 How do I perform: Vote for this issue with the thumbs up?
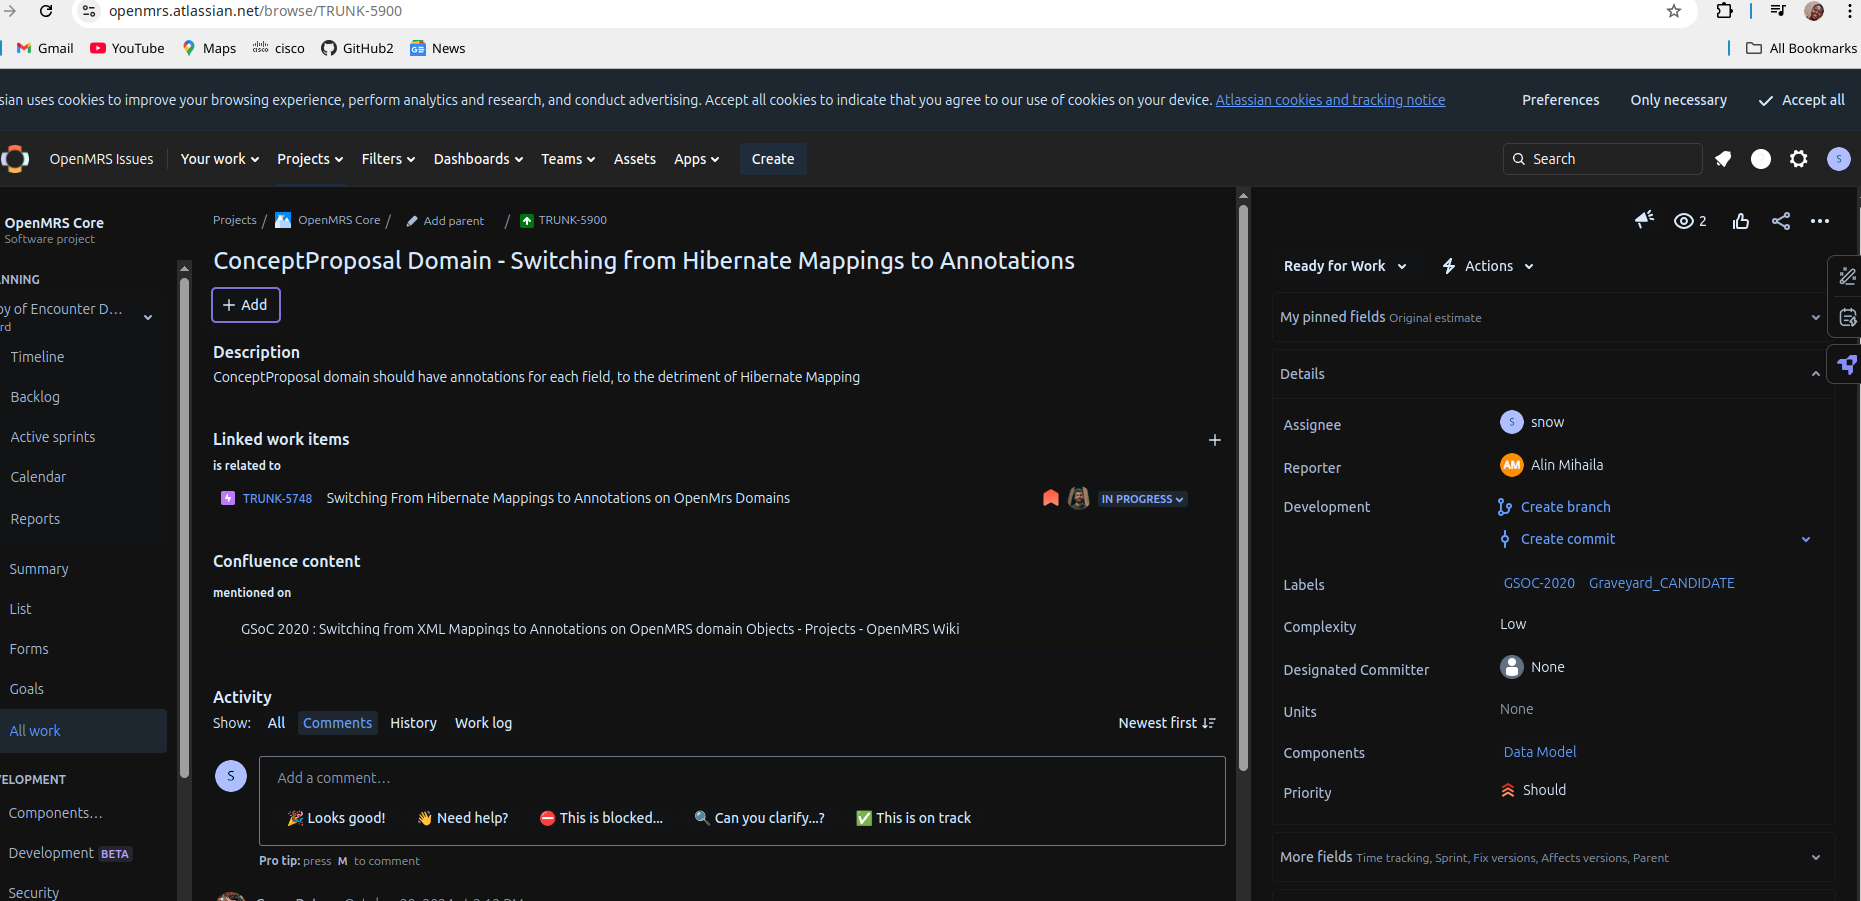point(1741,221)
